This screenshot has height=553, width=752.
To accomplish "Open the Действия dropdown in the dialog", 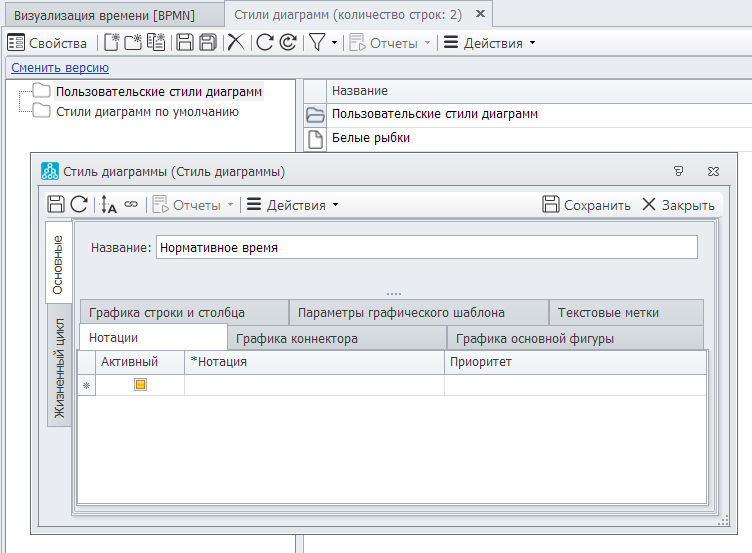I will [293, 205].
